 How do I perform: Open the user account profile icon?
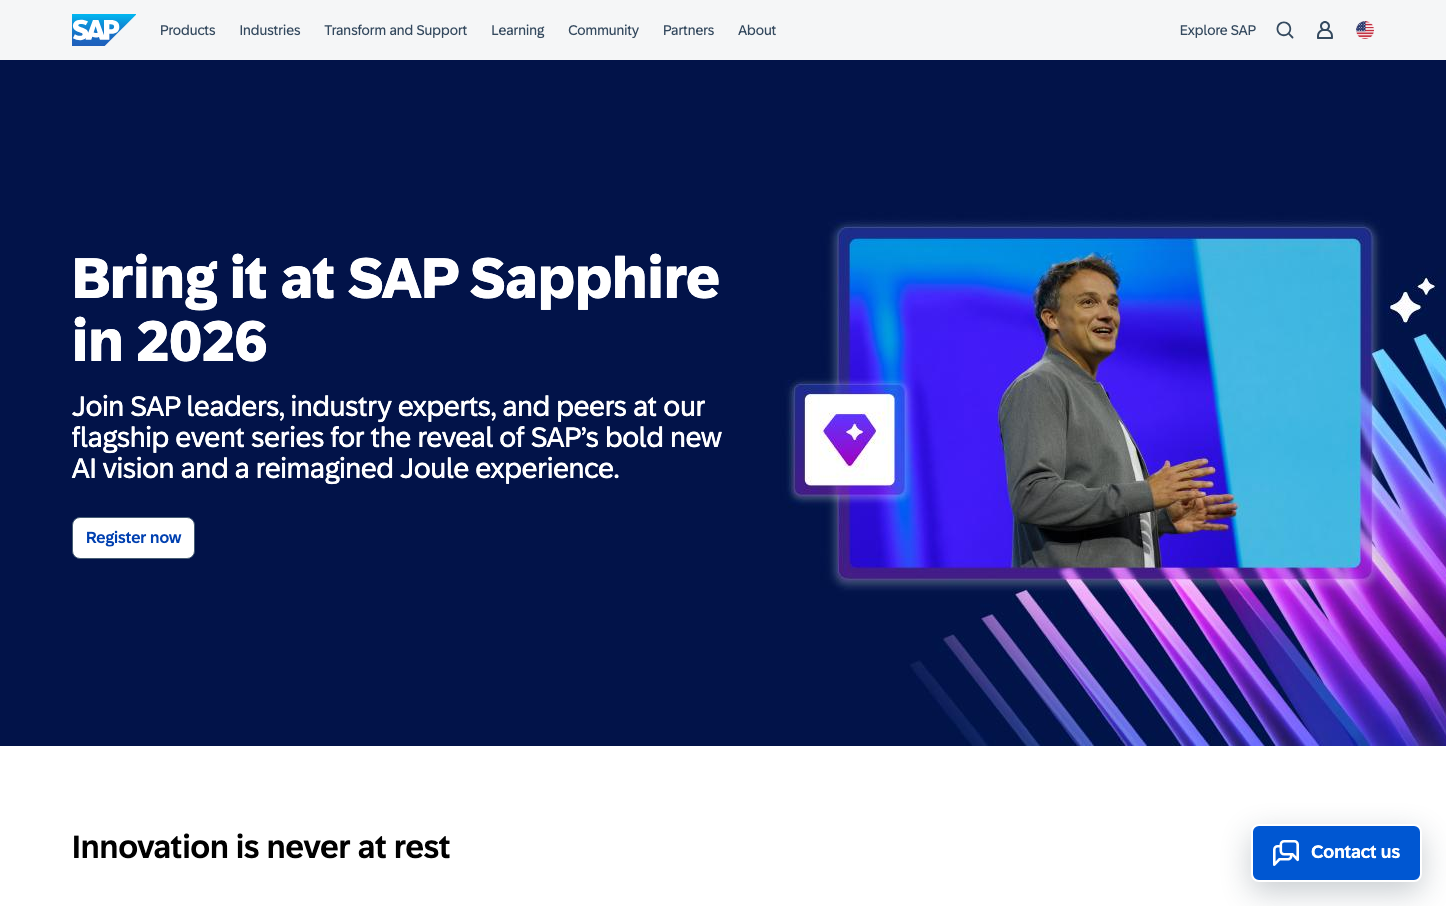click(x=1325, y=30)
